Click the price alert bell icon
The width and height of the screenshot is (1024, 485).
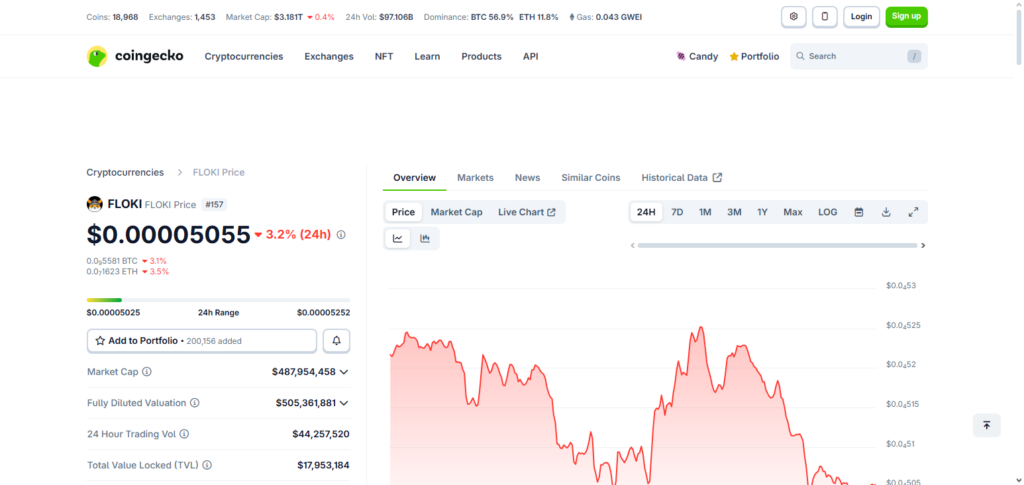(336, 341)
